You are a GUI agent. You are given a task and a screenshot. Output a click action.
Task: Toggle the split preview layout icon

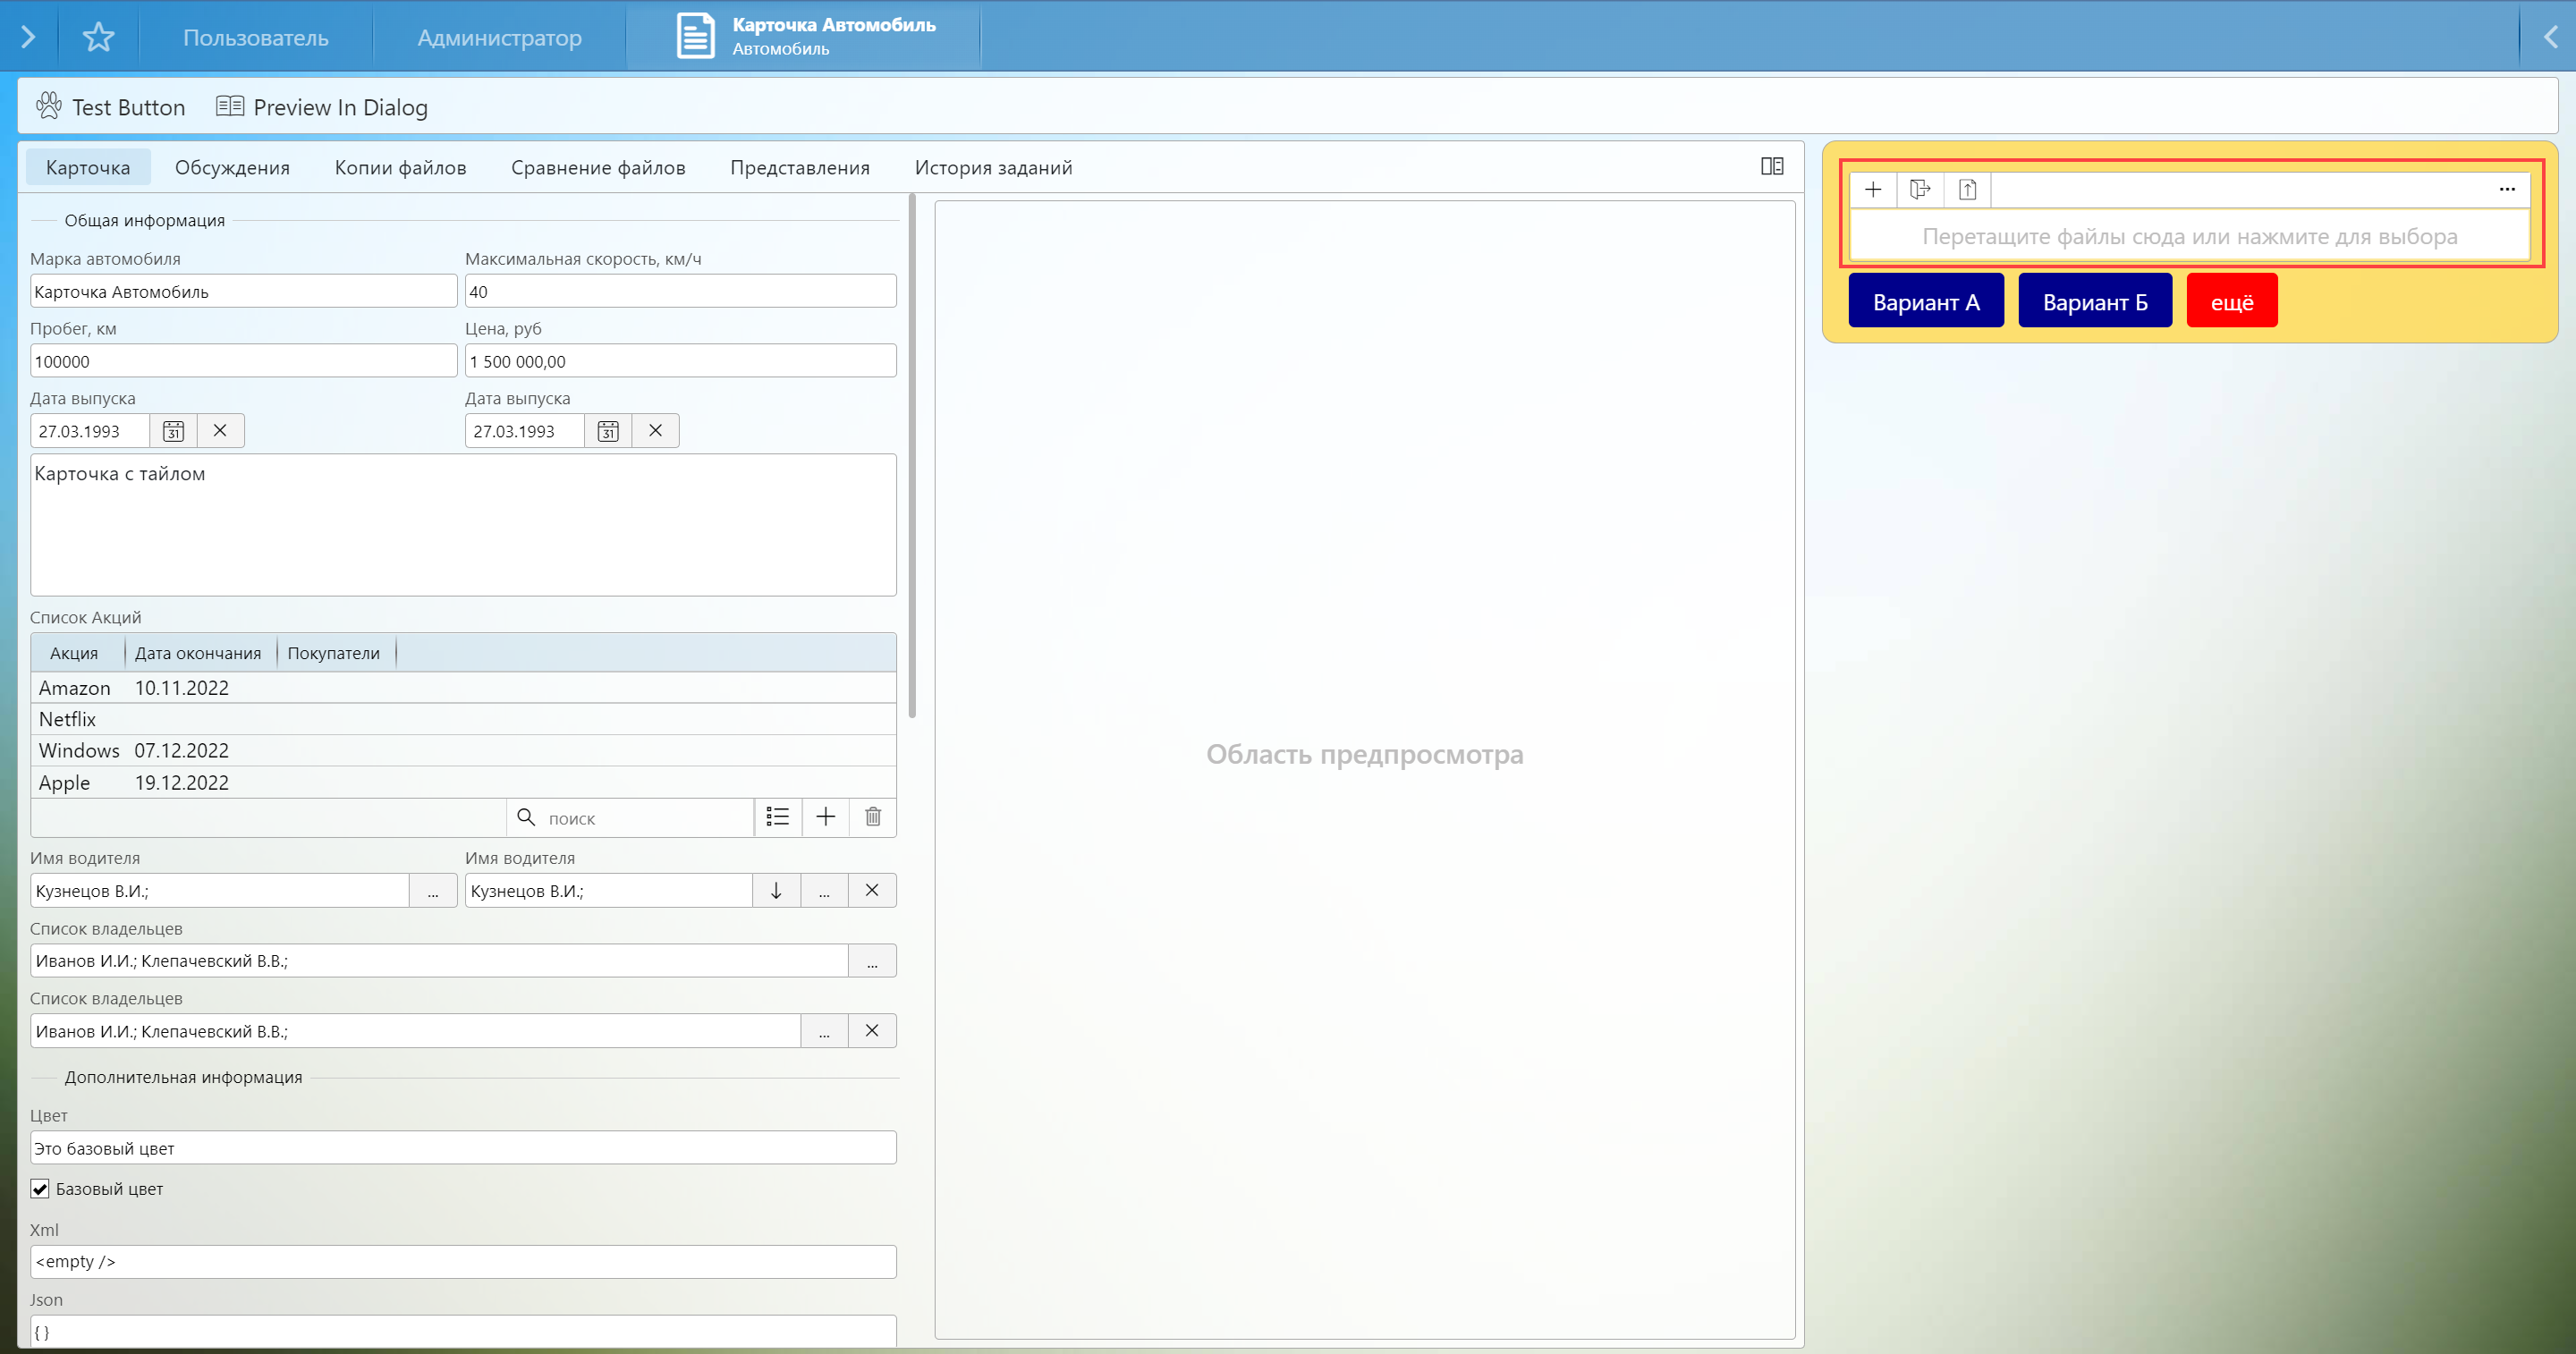pyautogui.click(x=1771, y=167)
